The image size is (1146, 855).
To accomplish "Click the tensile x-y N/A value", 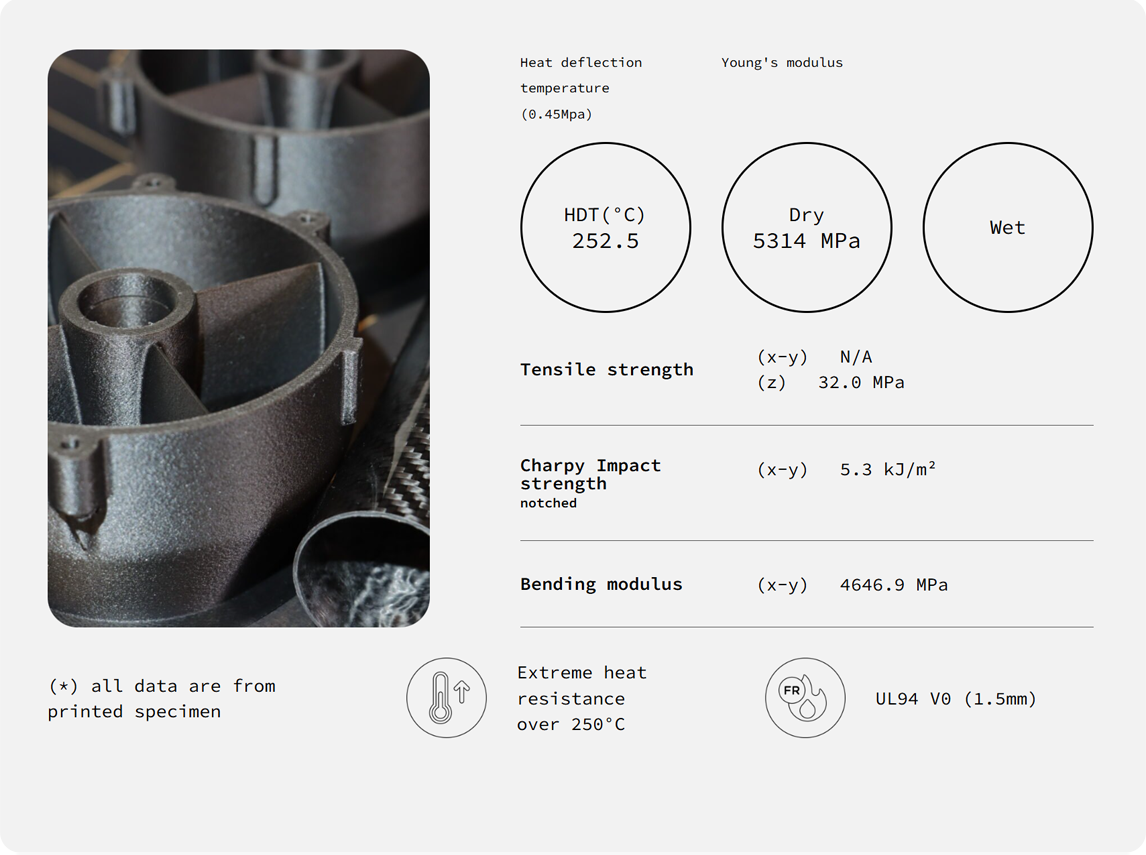I will 855,357.
